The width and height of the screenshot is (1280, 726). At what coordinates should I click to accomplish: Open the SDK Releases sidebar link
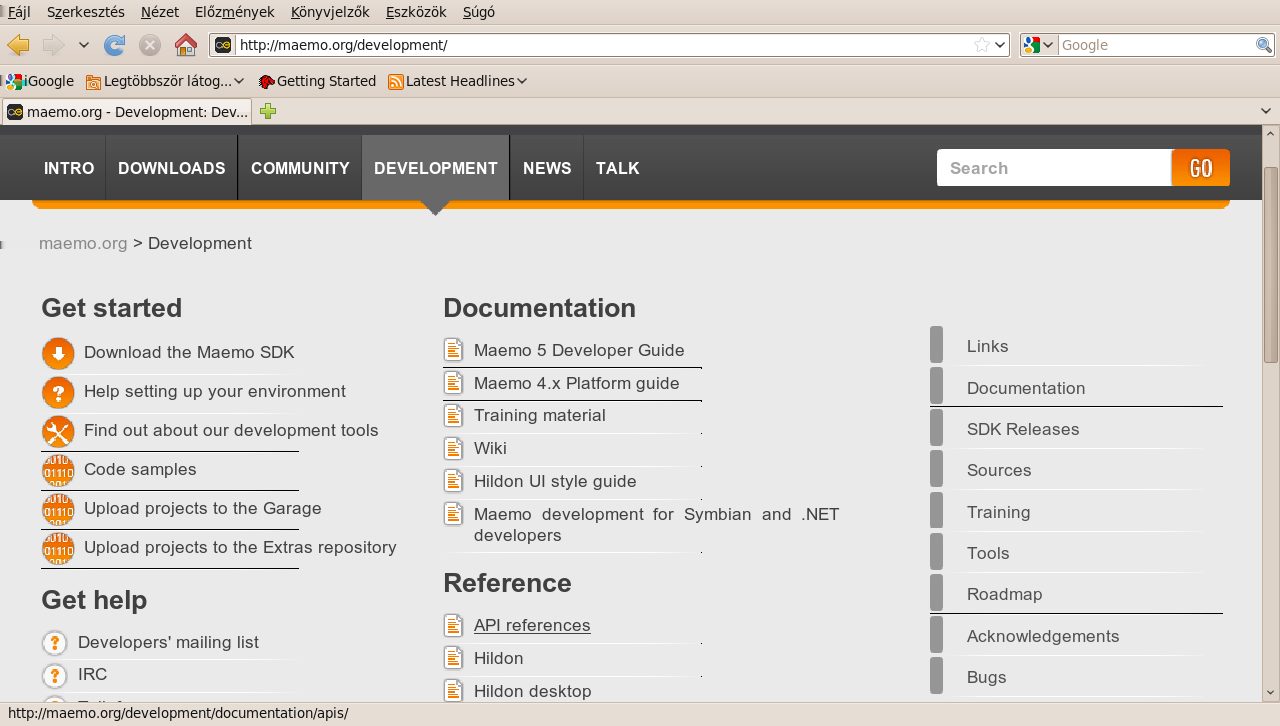(1023, 429)
